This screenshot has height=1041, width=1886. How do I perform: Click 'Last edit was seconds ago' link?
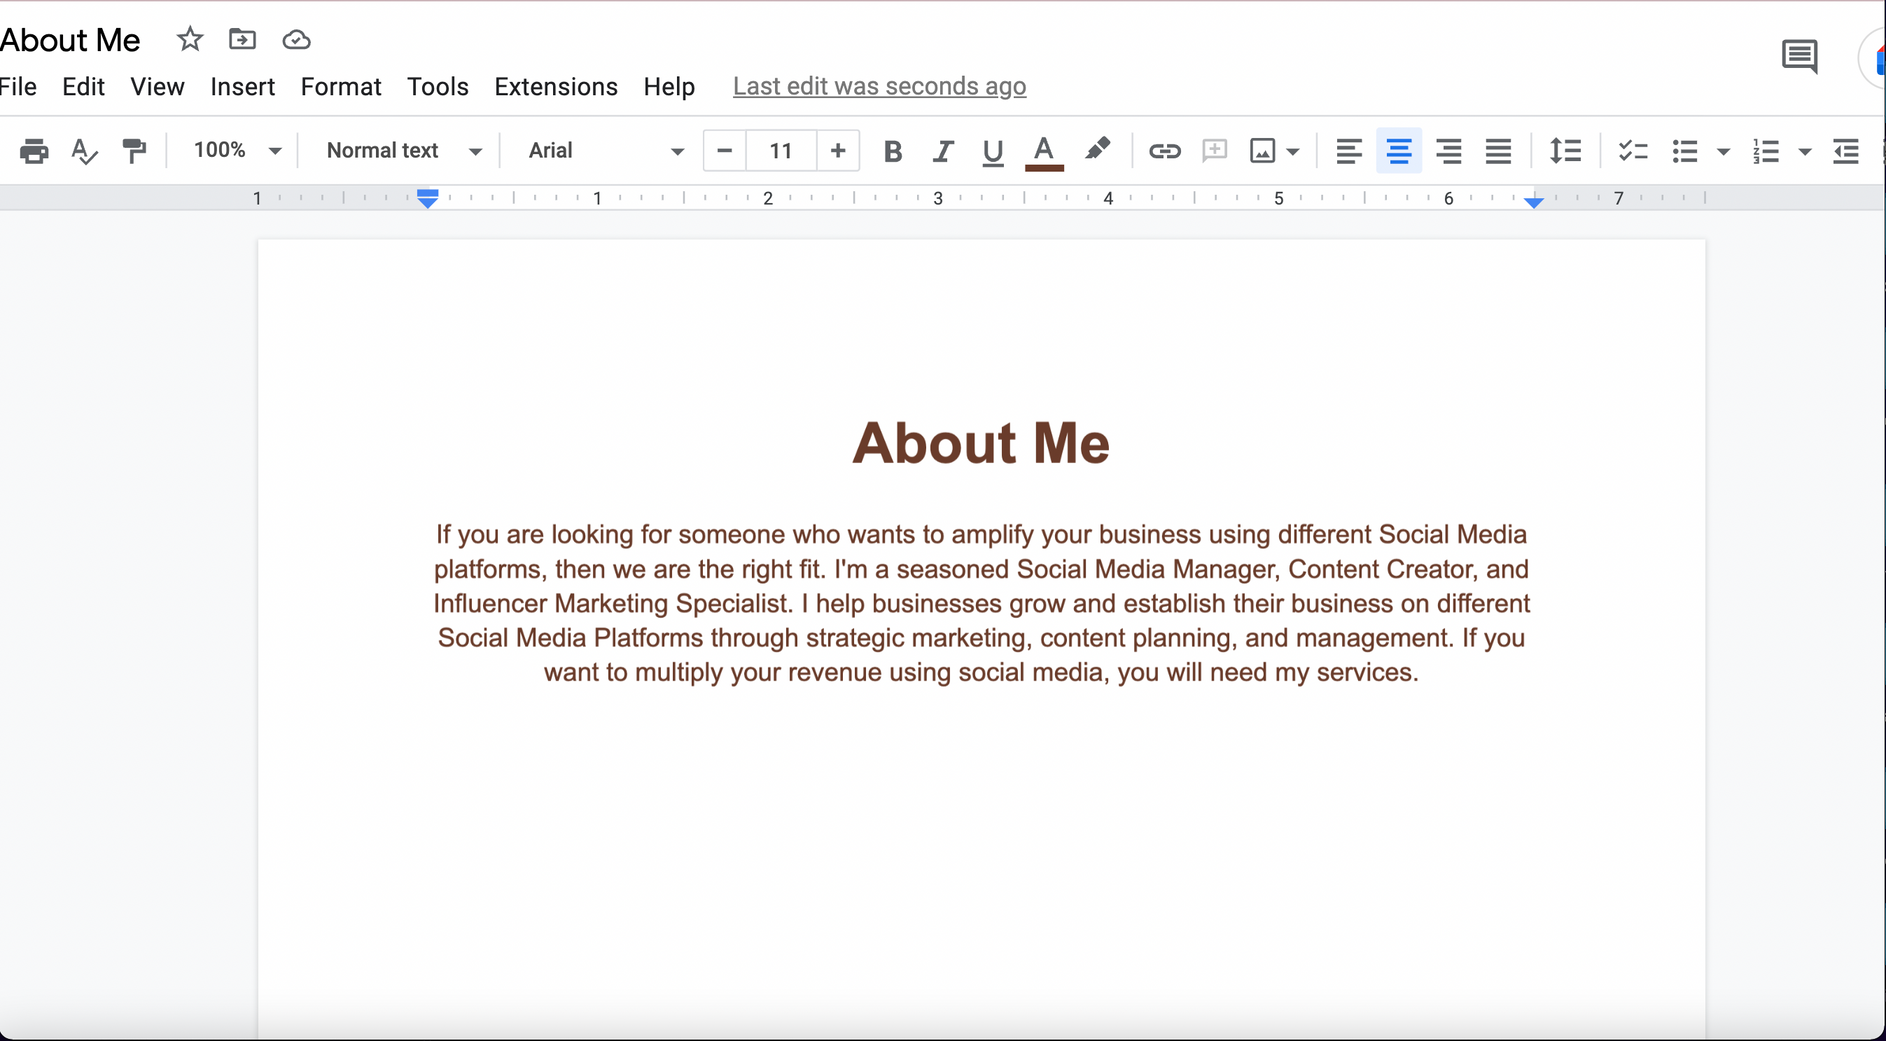879,87
